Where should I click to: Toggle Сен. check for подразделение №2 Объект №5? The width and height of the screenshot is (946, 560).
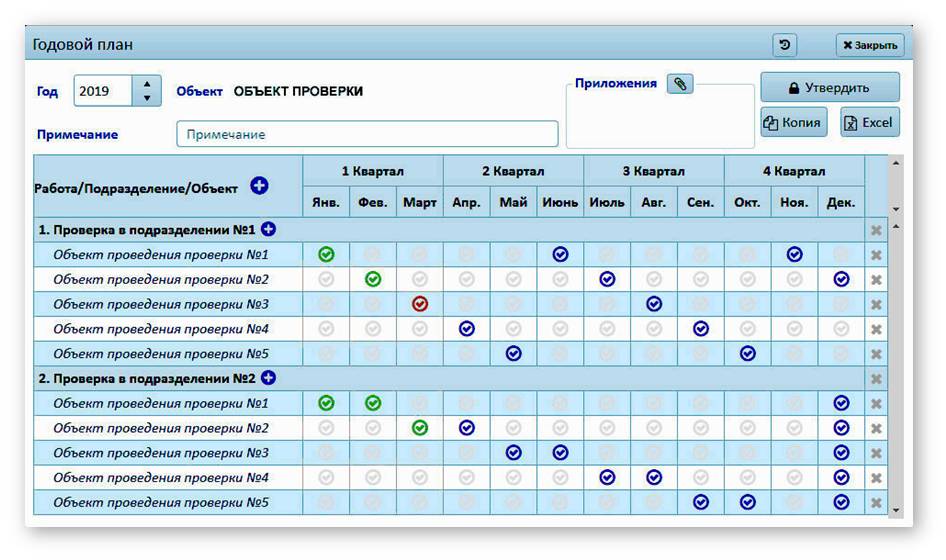click(700, 501)
